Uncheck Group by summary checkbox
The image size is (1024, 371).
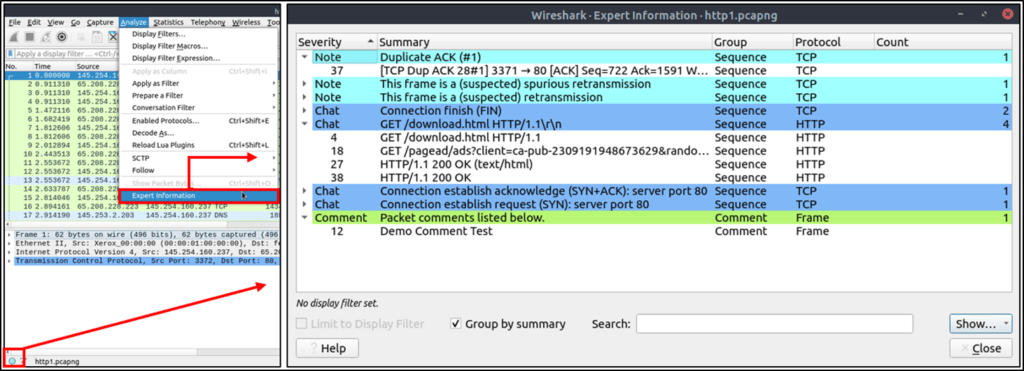[x=456, y=323]
